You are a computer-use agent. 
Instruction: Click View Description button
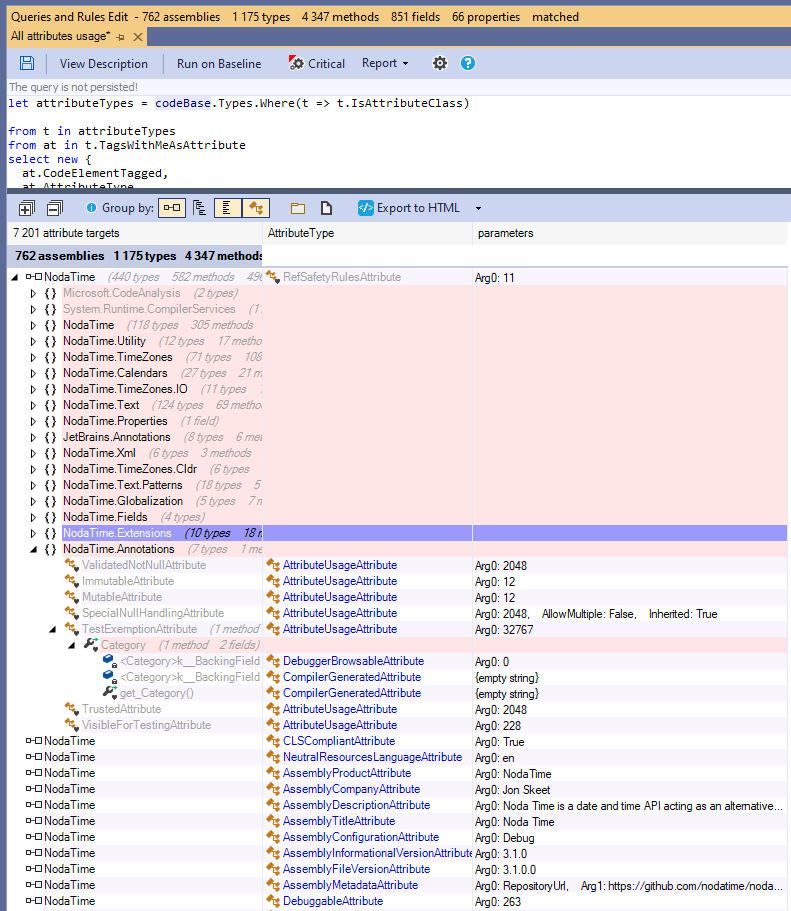[x=104, y=64]
